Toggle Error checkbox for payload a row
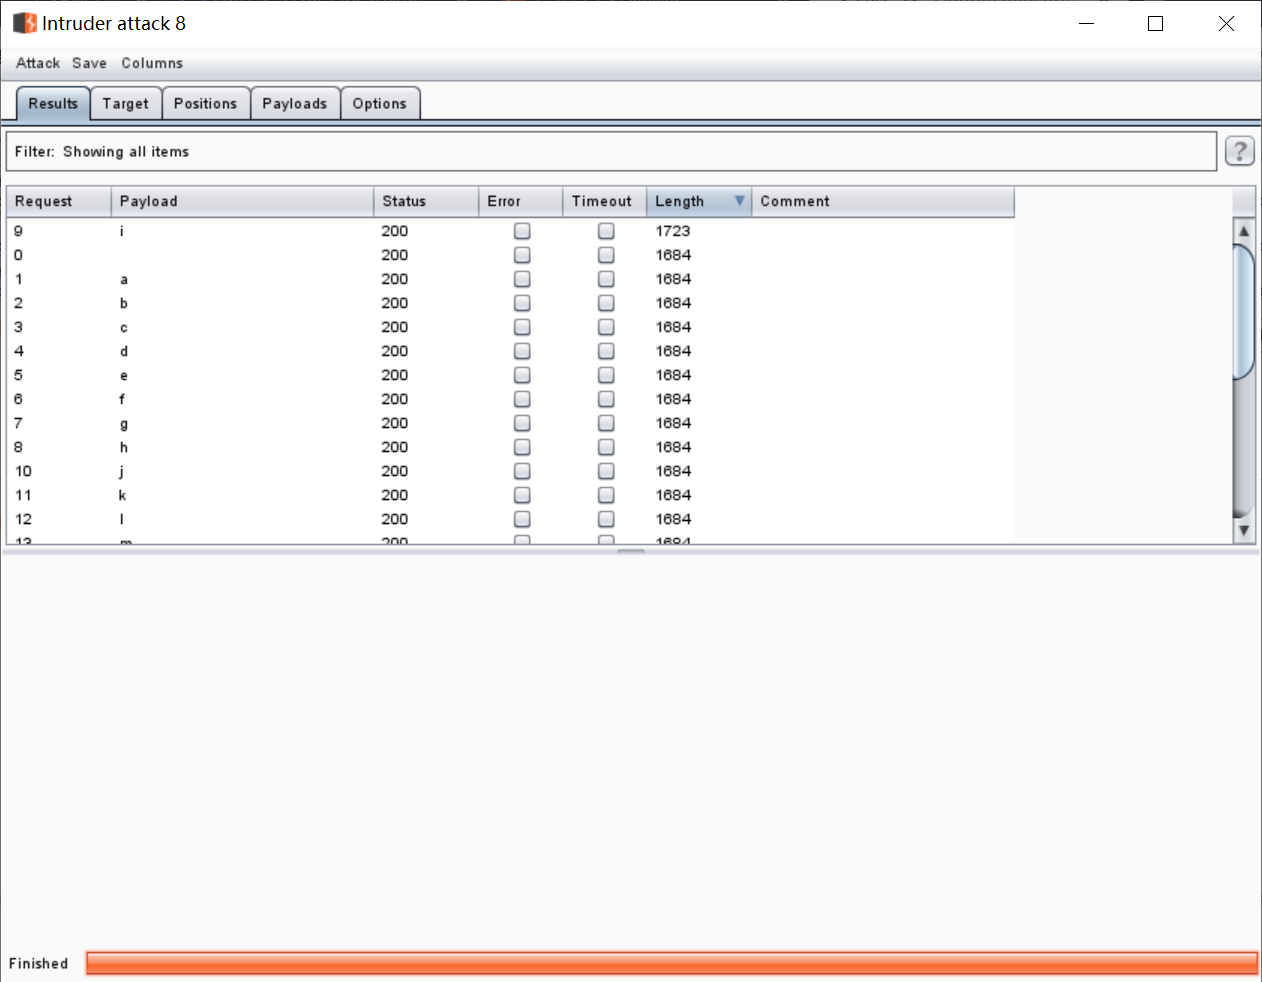 pyautogui.click(x=522, y=279)
